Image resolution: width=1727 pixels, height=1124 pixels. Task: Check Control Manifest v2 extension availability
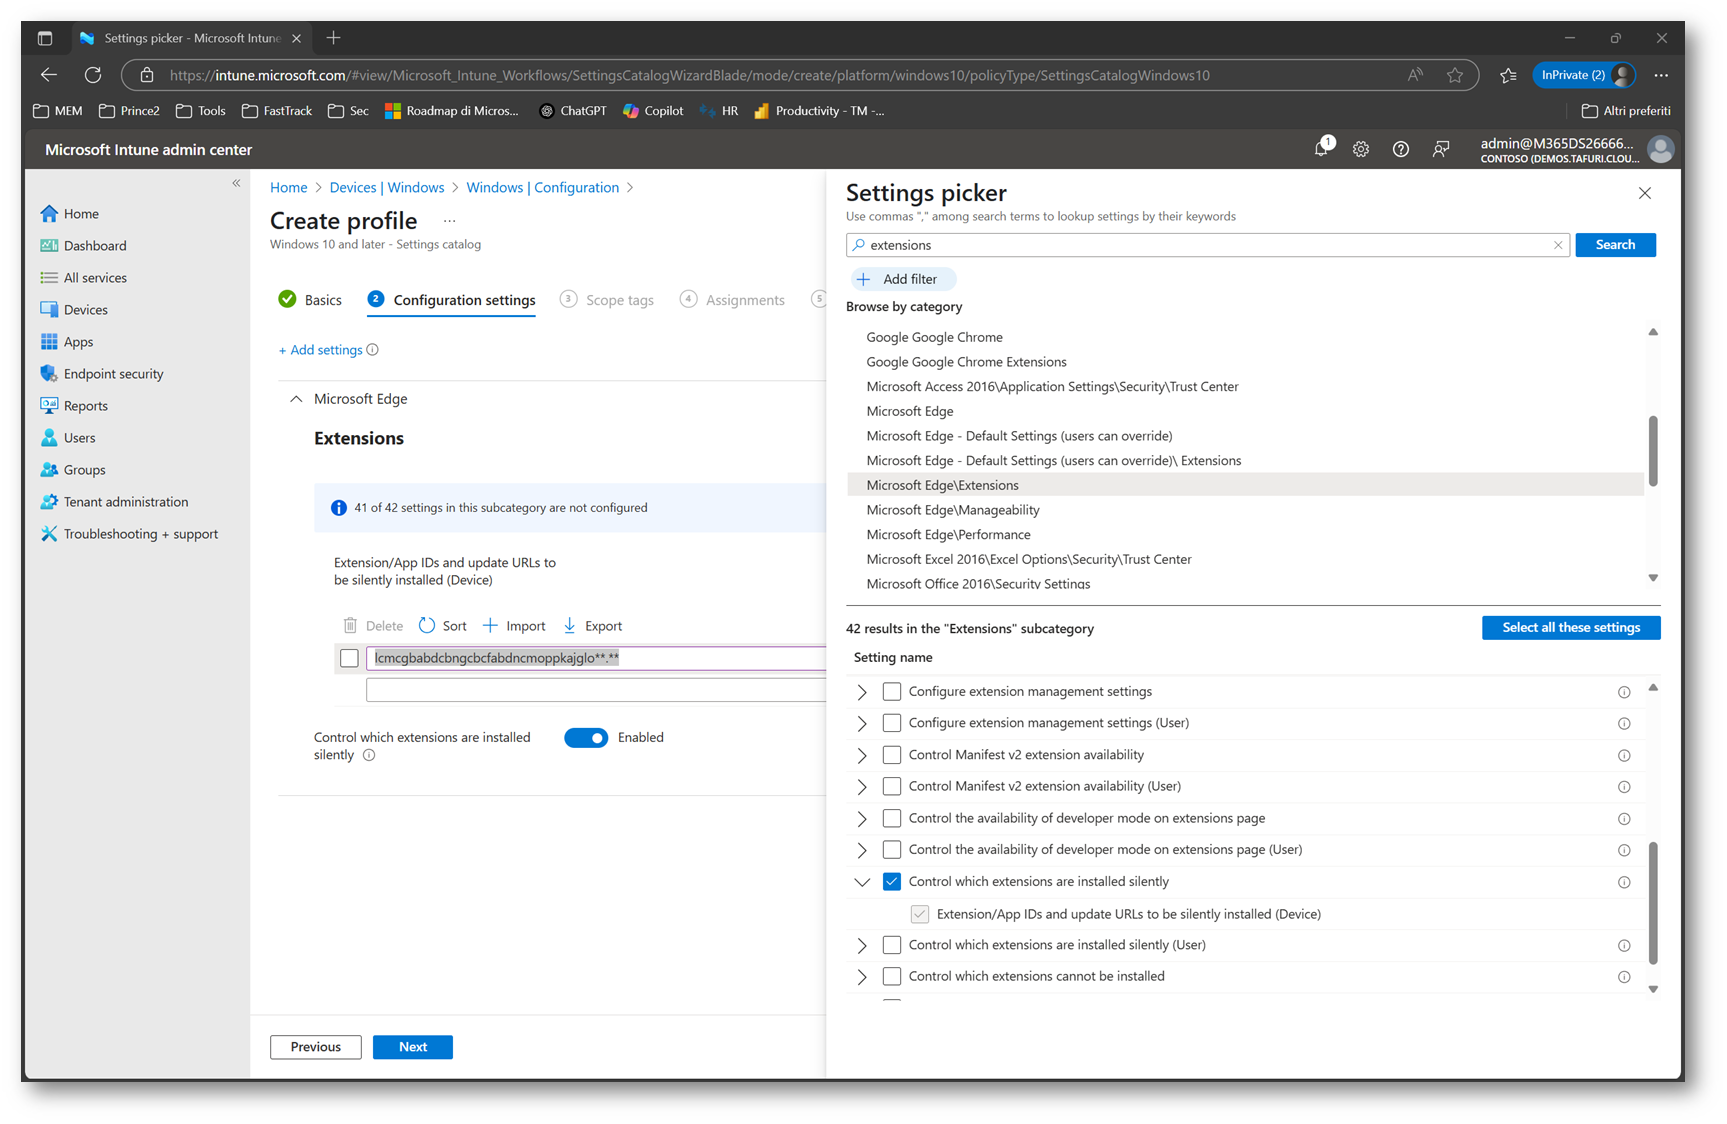pyautogui.click(x=892, y=755)
